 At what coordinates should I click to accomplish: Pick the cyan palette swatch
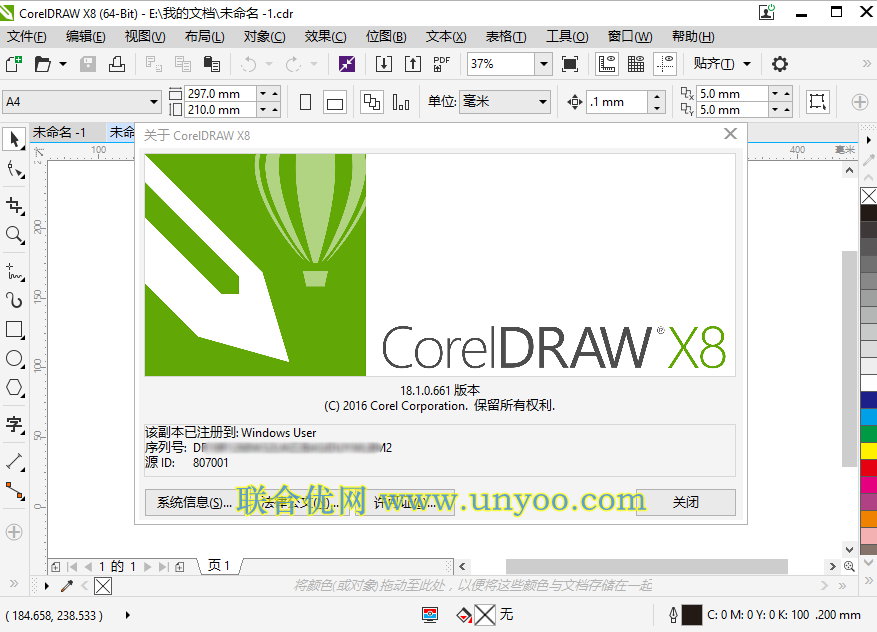point(869,417)
